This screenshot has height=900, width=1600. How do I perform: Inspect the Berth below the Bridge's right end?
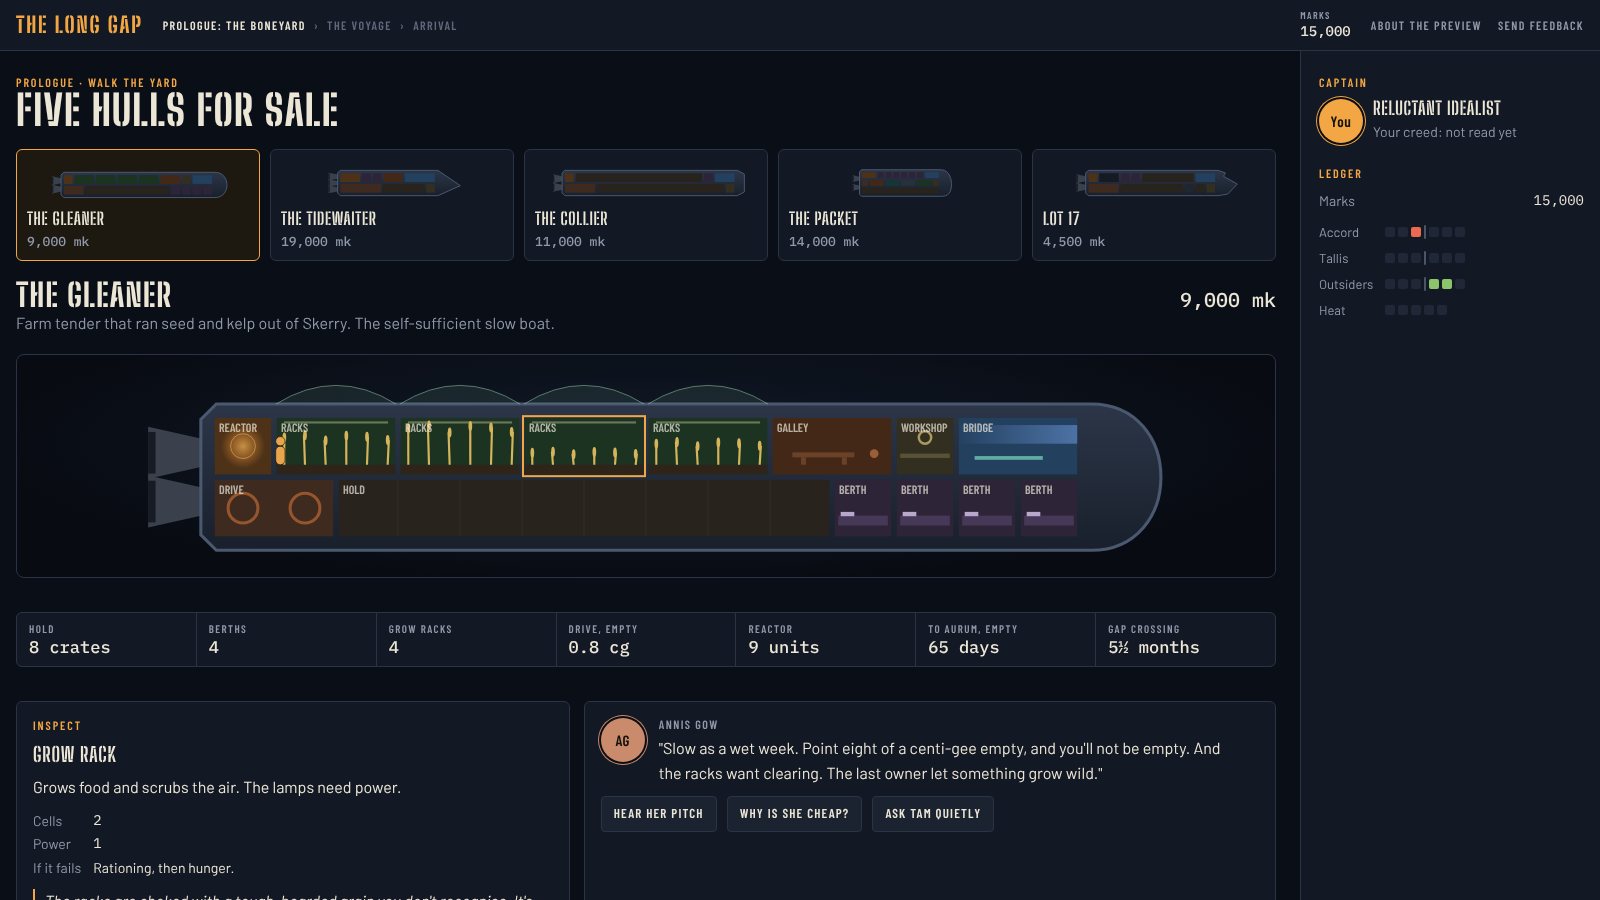click(1049, 508)
